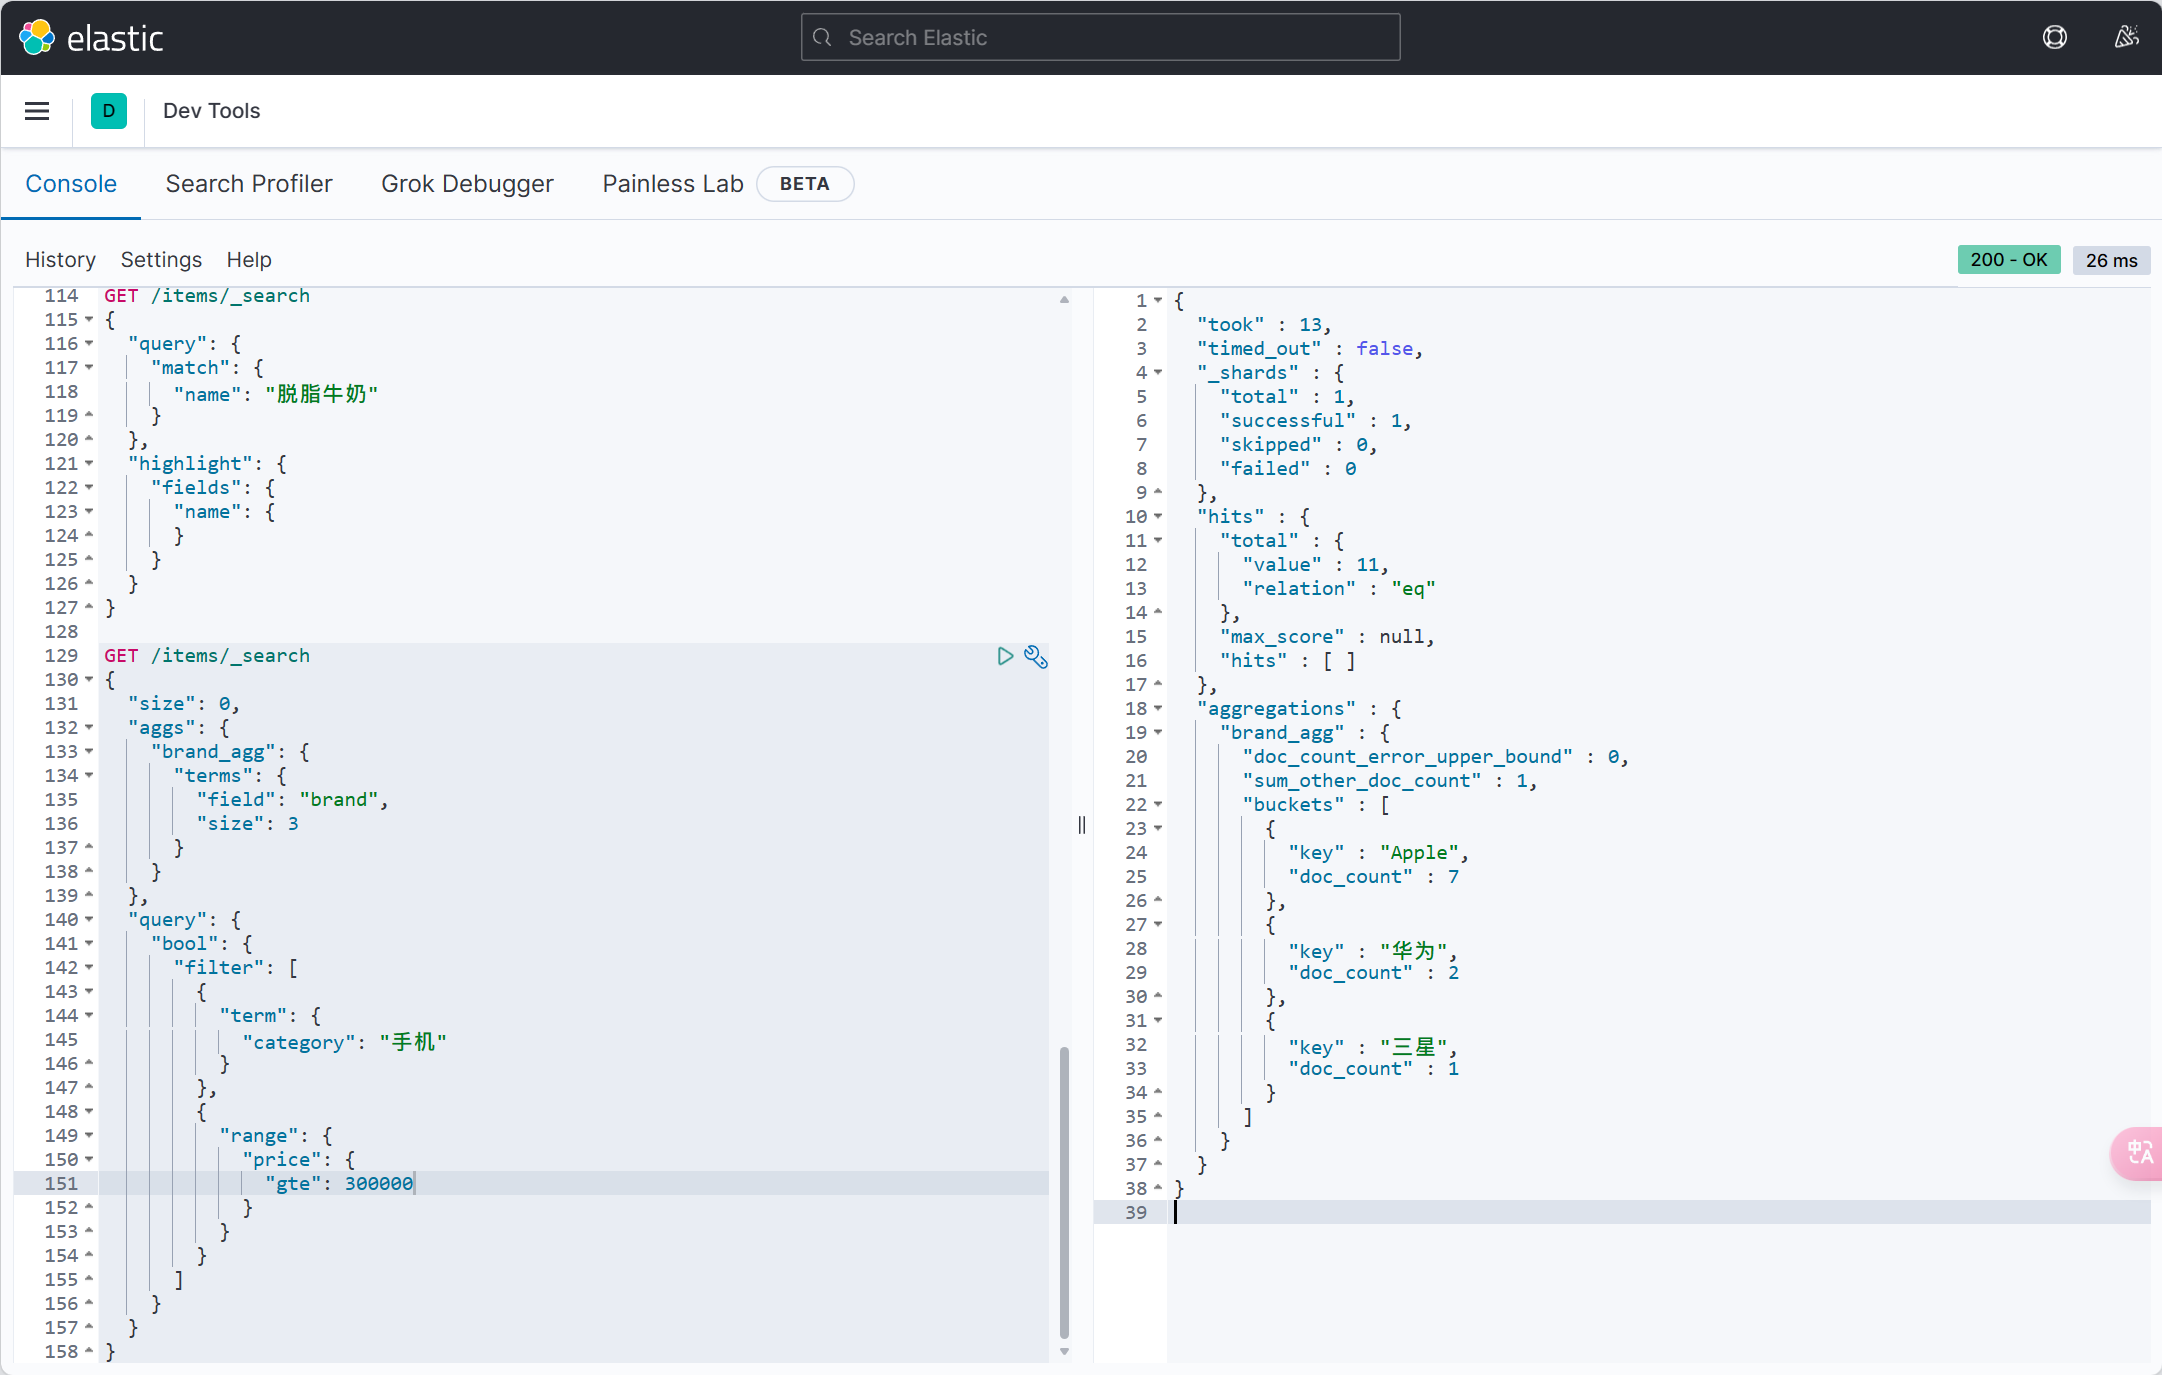Image resolution: width=2162 pixels, height=1375 pixels.
Task: Open the Painless Lab tab
Action: 673,184
